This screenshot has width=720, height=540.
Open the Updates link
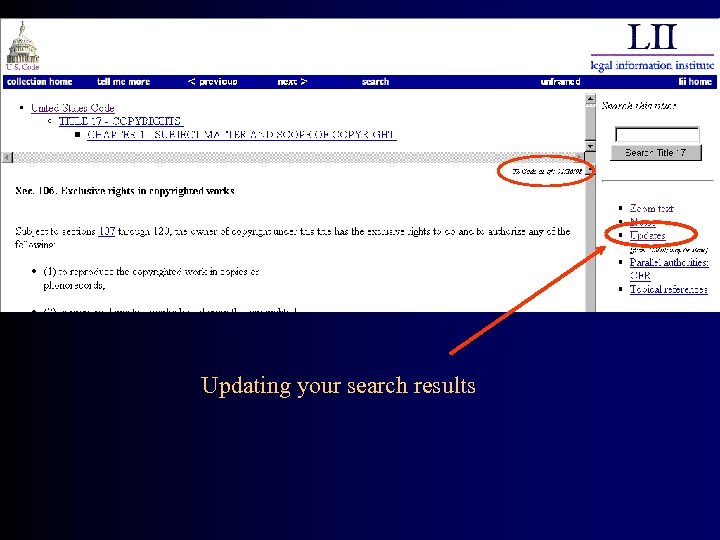coord(647,236)
